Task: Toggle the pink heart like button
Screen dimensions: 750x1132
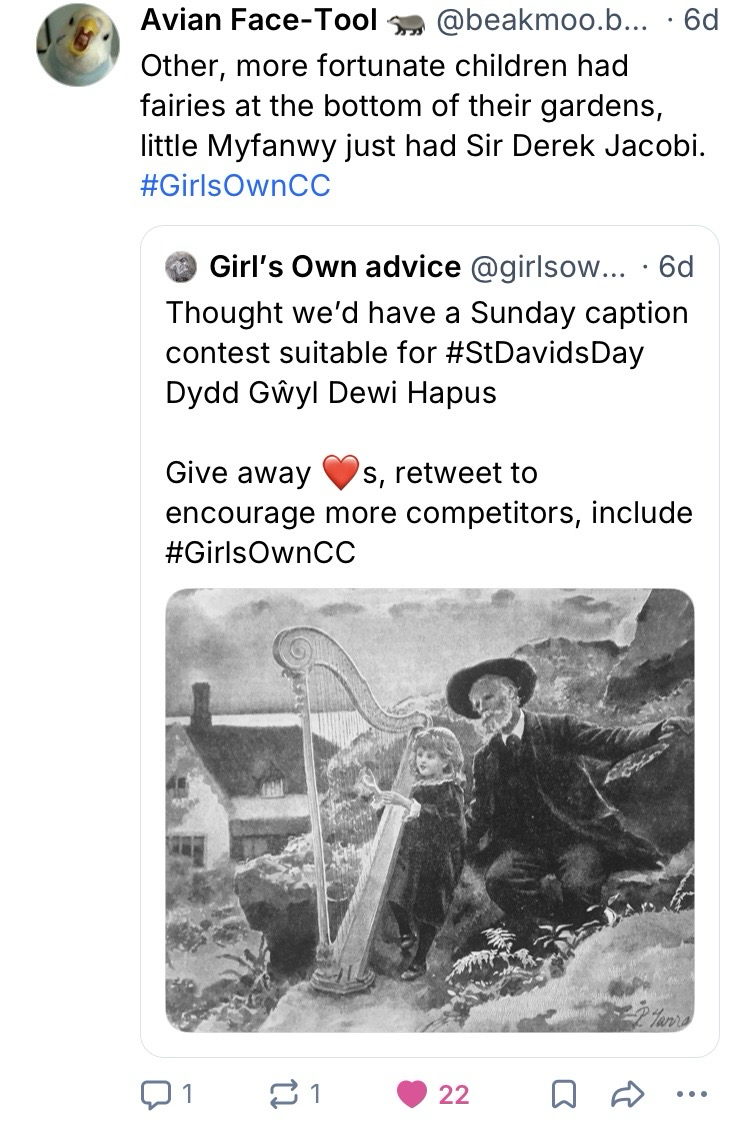Action: click(x=412, y=1094)
